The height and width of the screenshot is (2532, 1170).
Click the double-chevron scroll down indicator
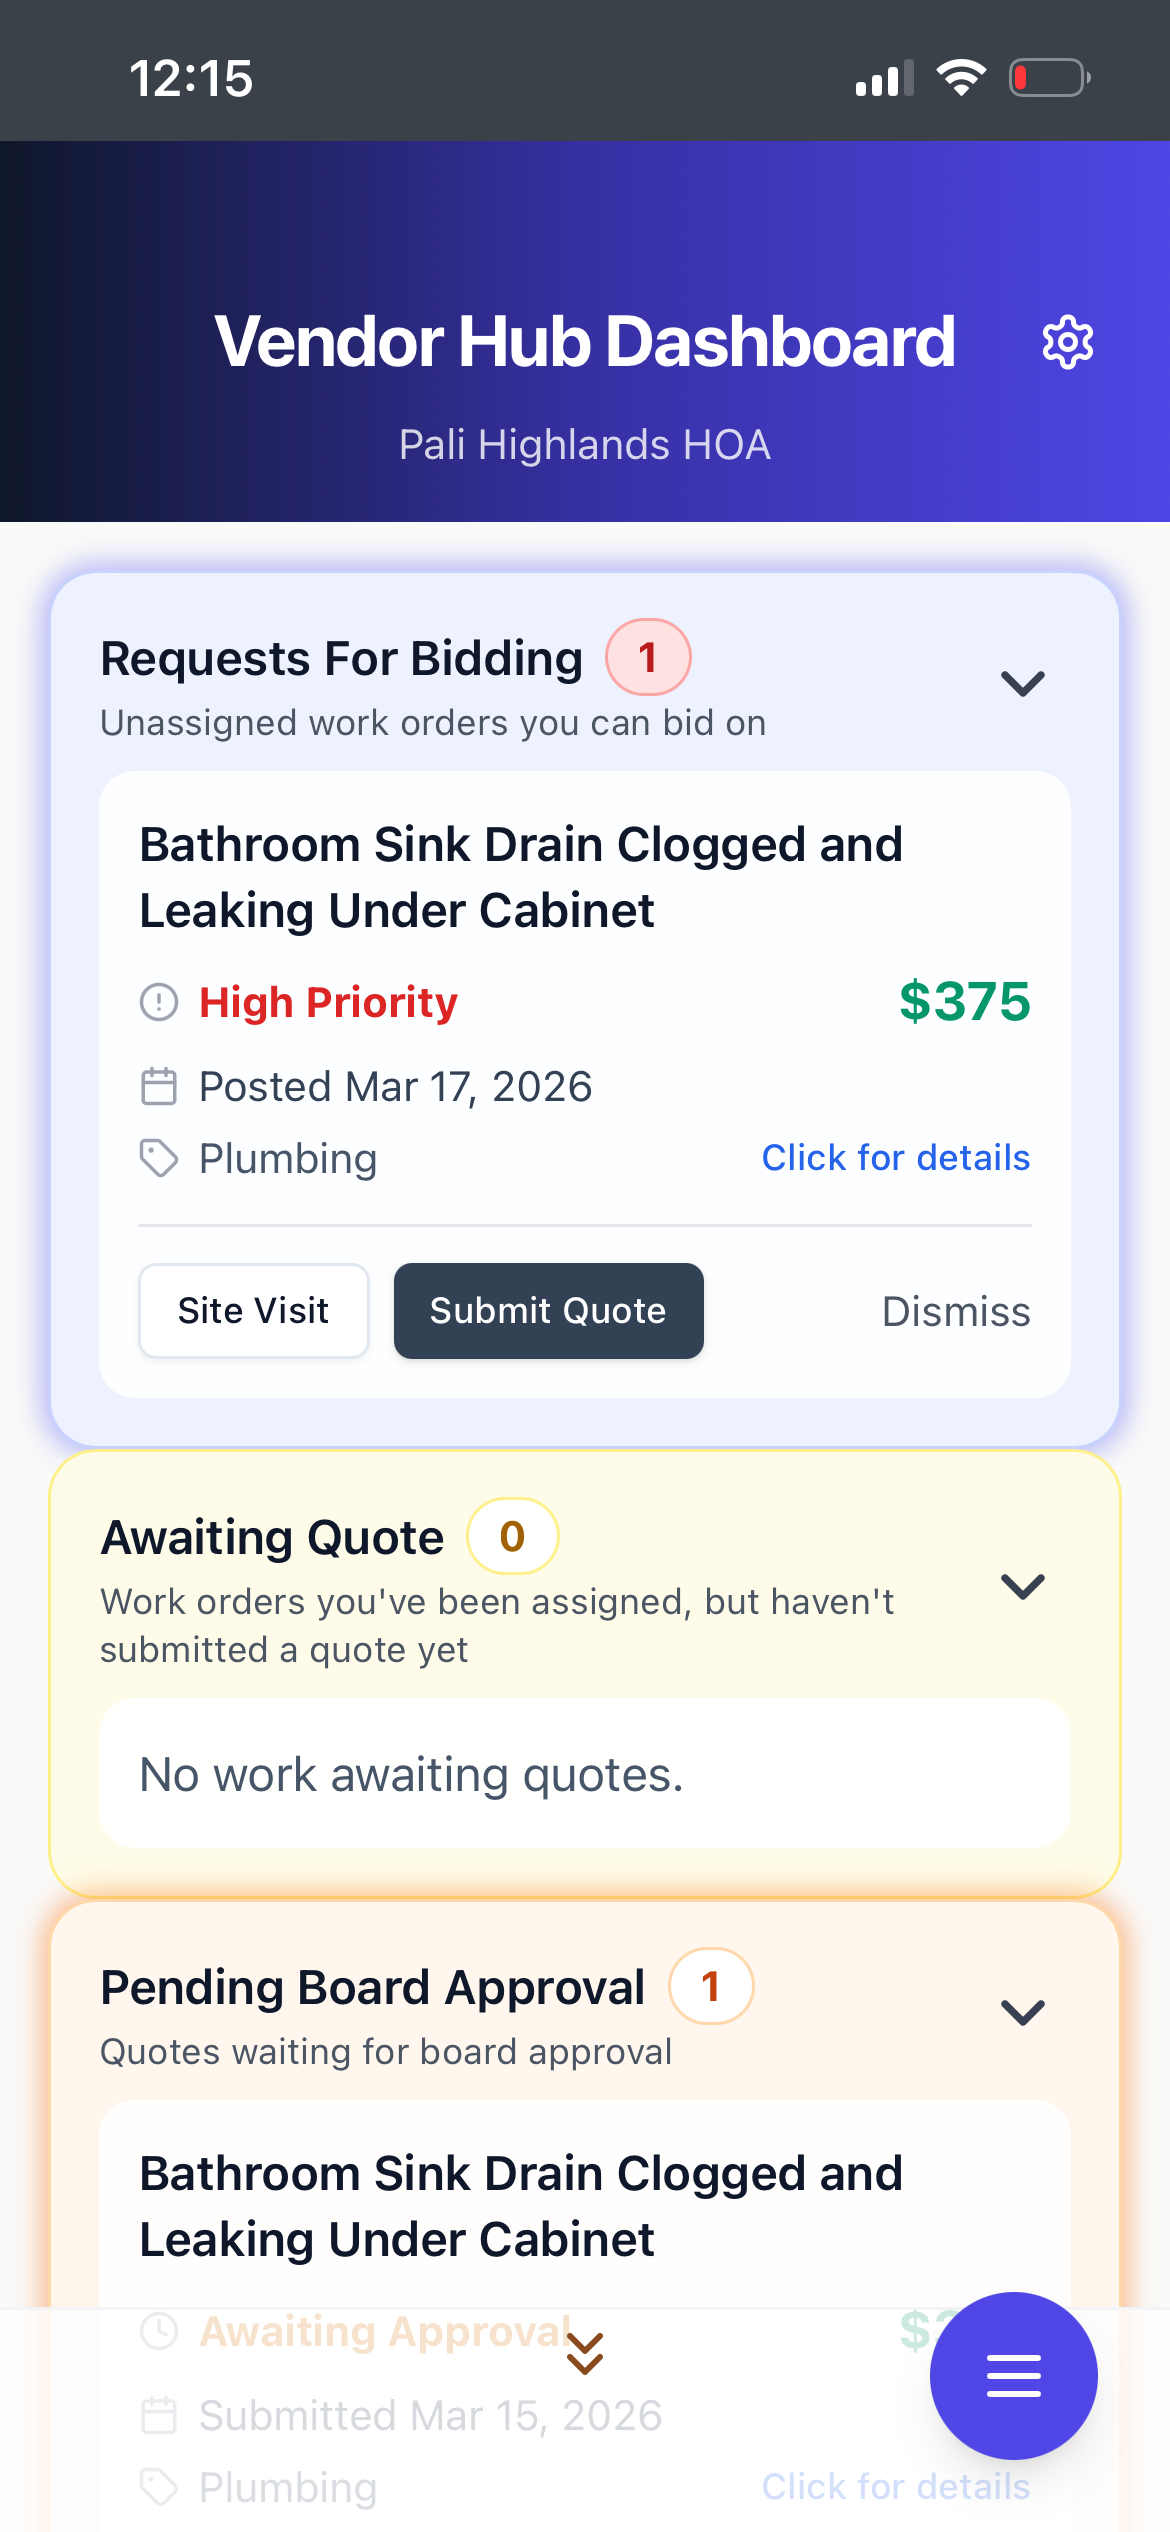[x=585, y=2353]
